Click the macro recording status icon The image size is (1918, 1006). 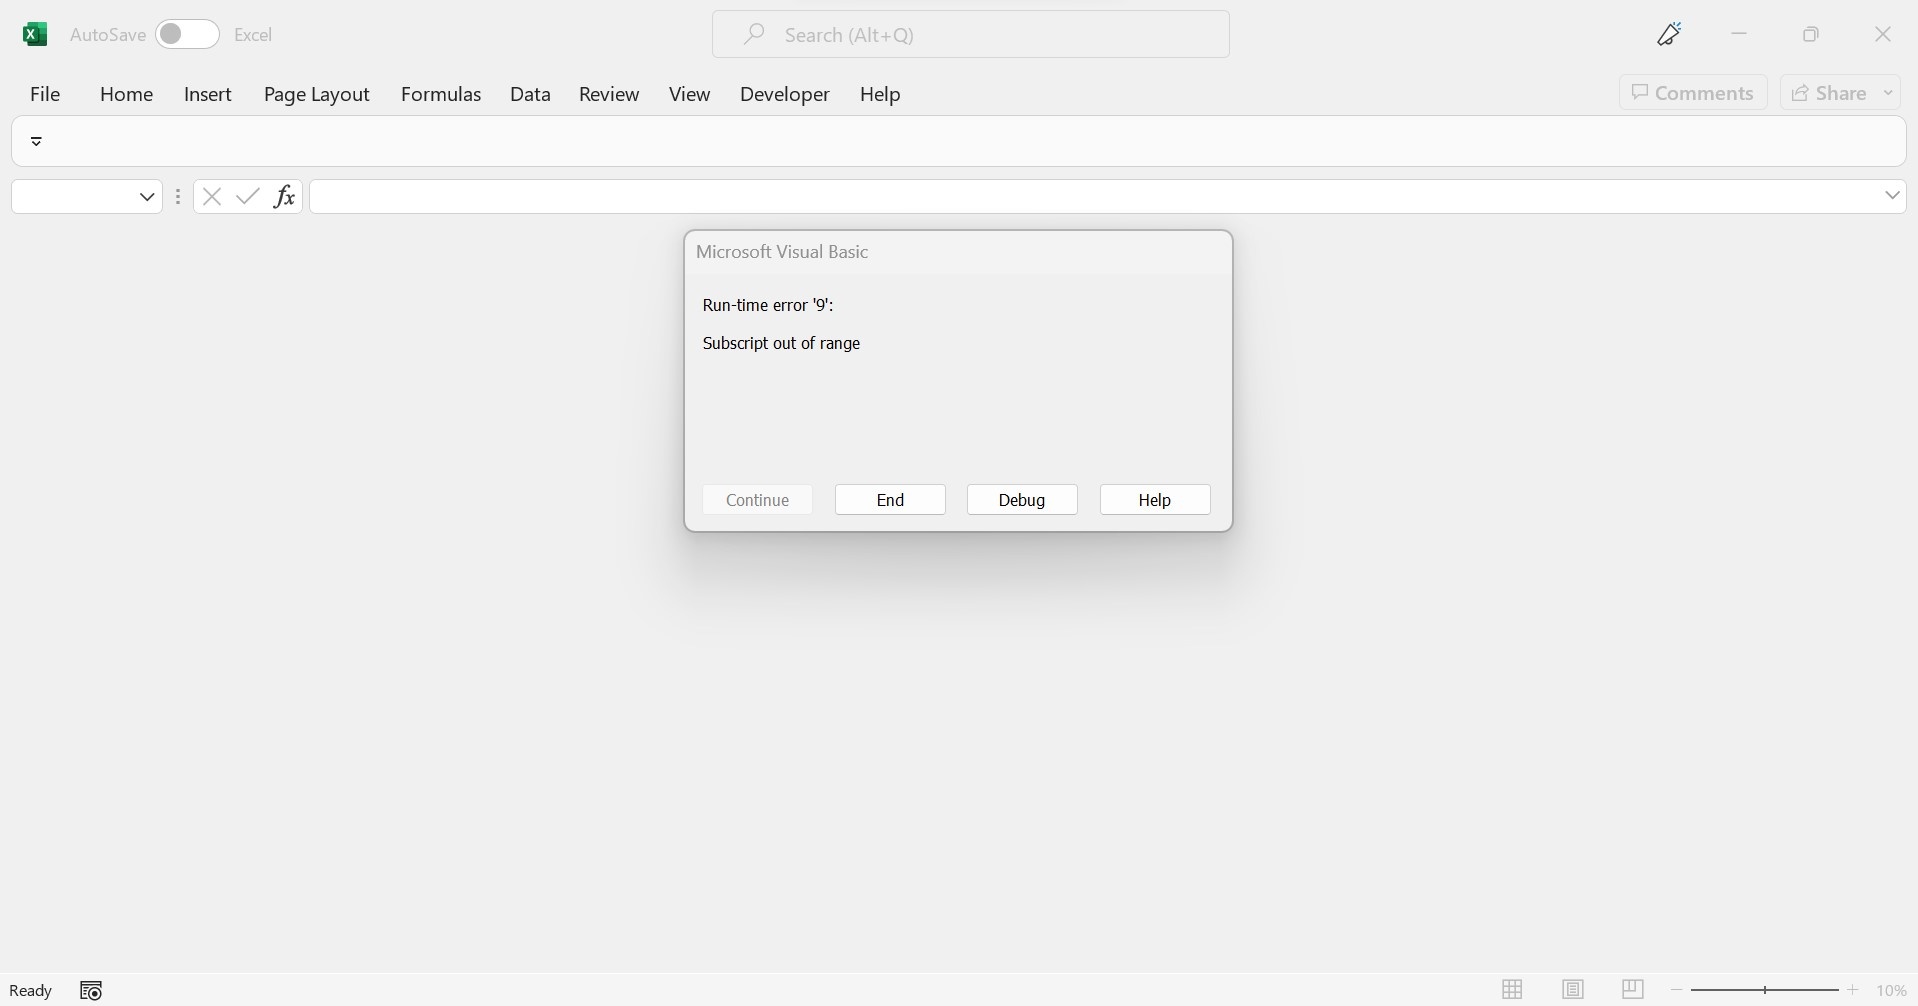(x=91, y=990)
